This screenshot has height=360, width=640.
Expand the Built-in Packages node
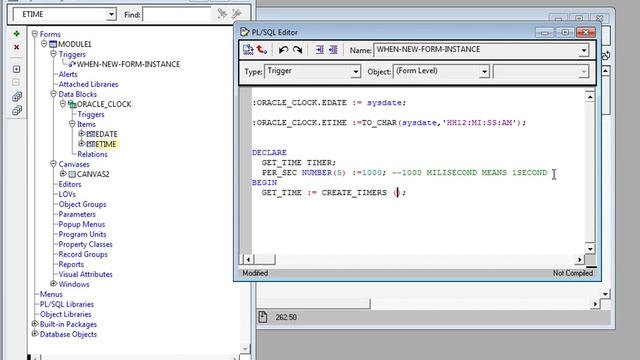click(35, 324)
